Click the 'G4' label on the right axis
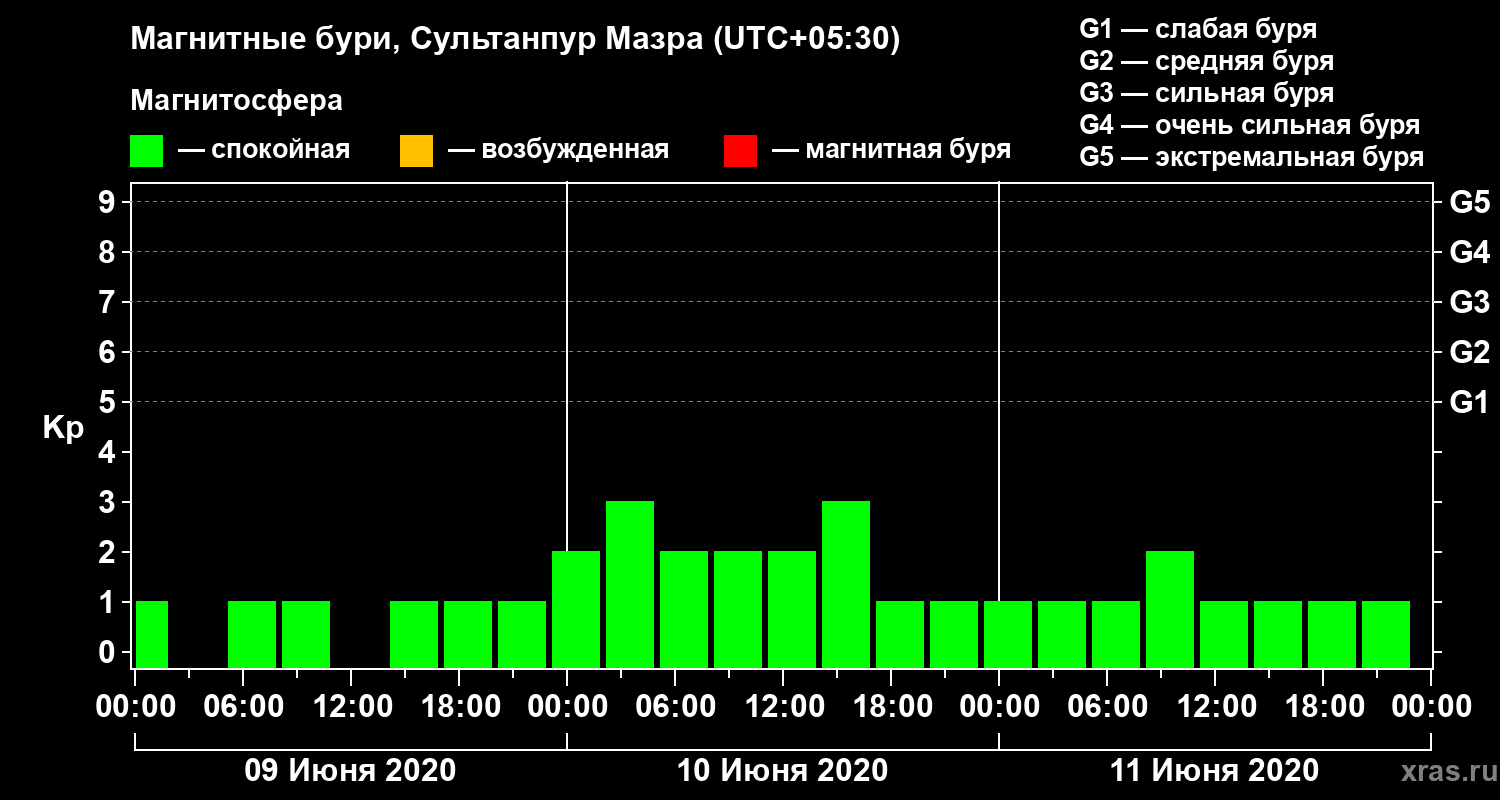Viewport: 1500px width, 800px height. click(x=1470, y=252)
